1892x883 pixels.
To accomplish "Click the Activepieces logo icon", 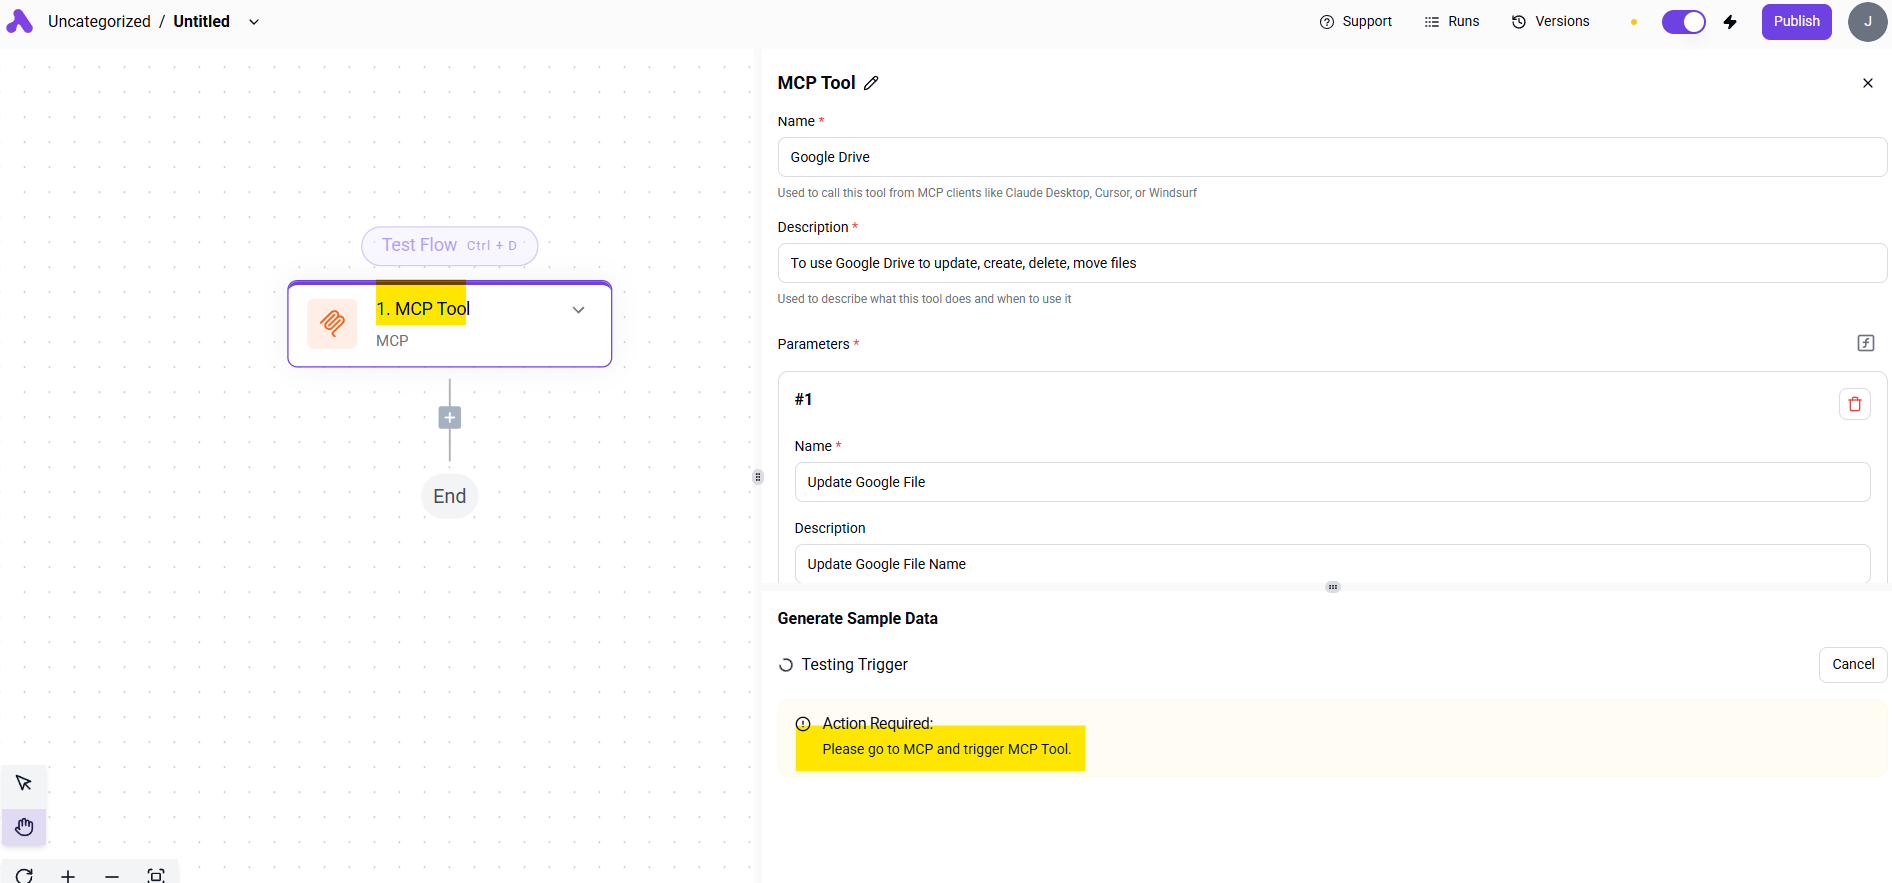I will [19, 21].
